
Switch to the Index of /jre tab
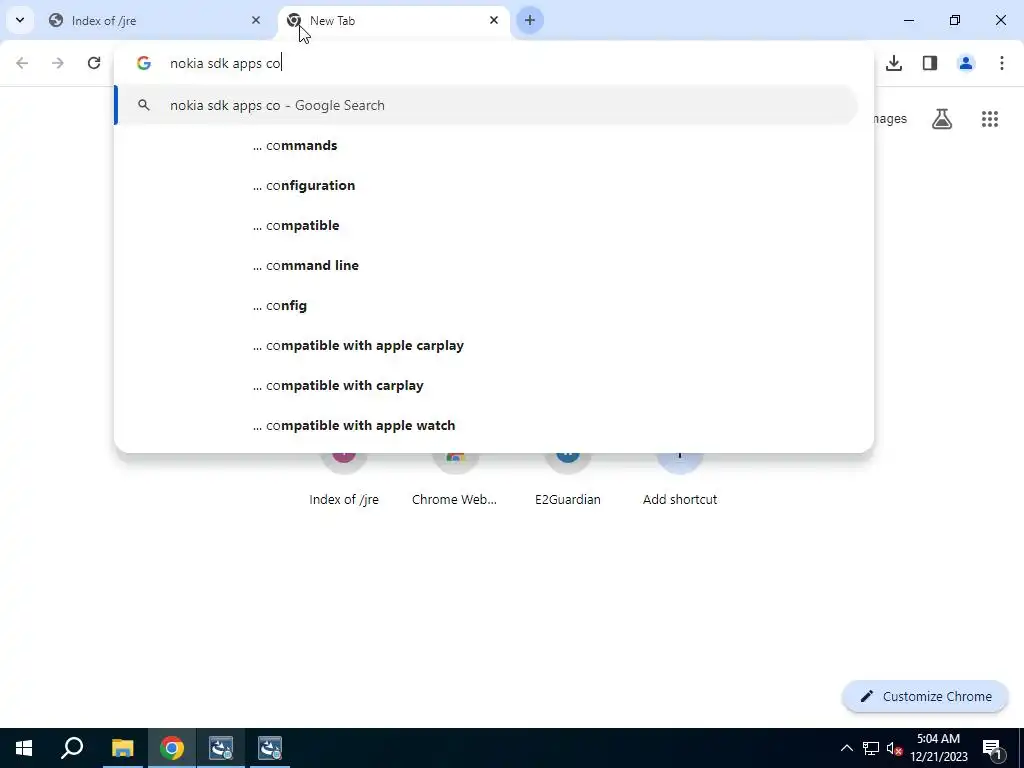point(155,20)
